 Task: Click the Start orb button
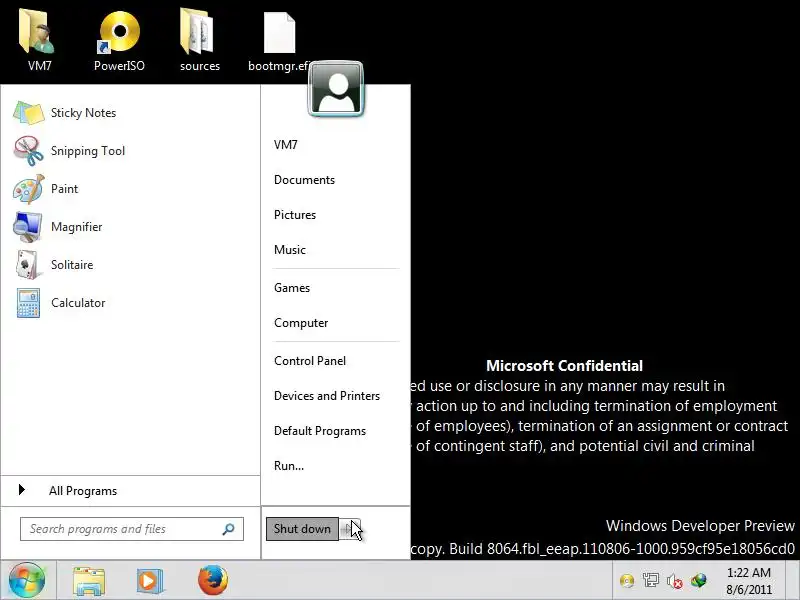[27, 580]
